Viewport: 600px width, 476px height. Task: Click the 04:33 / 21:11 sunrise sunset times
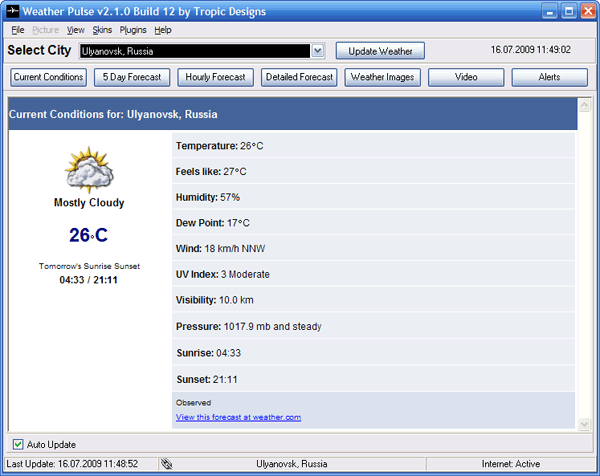click(88, 280)
